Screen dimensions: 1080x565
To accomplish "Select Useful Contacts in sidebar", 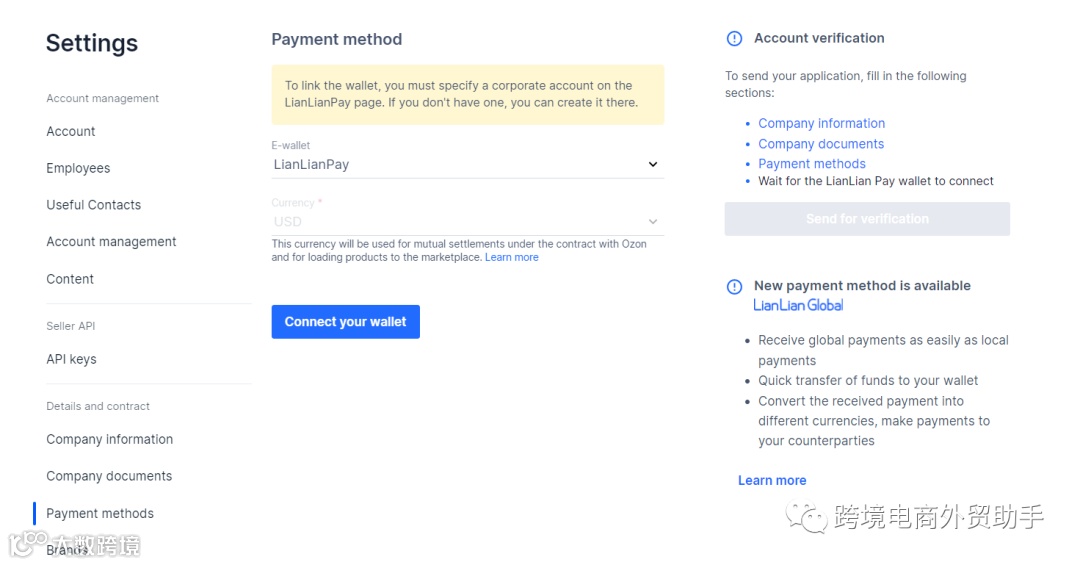I will 94,205.
